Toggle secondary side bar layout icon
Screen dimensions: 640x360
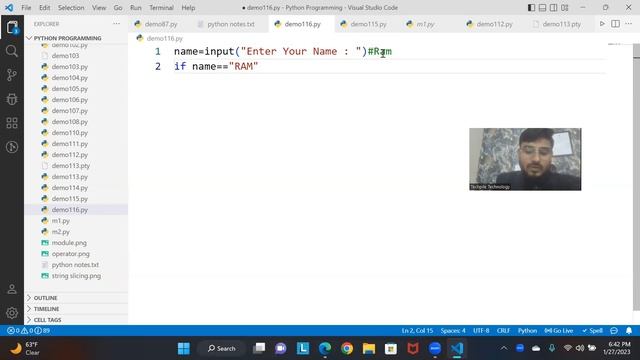click(553, 8)
